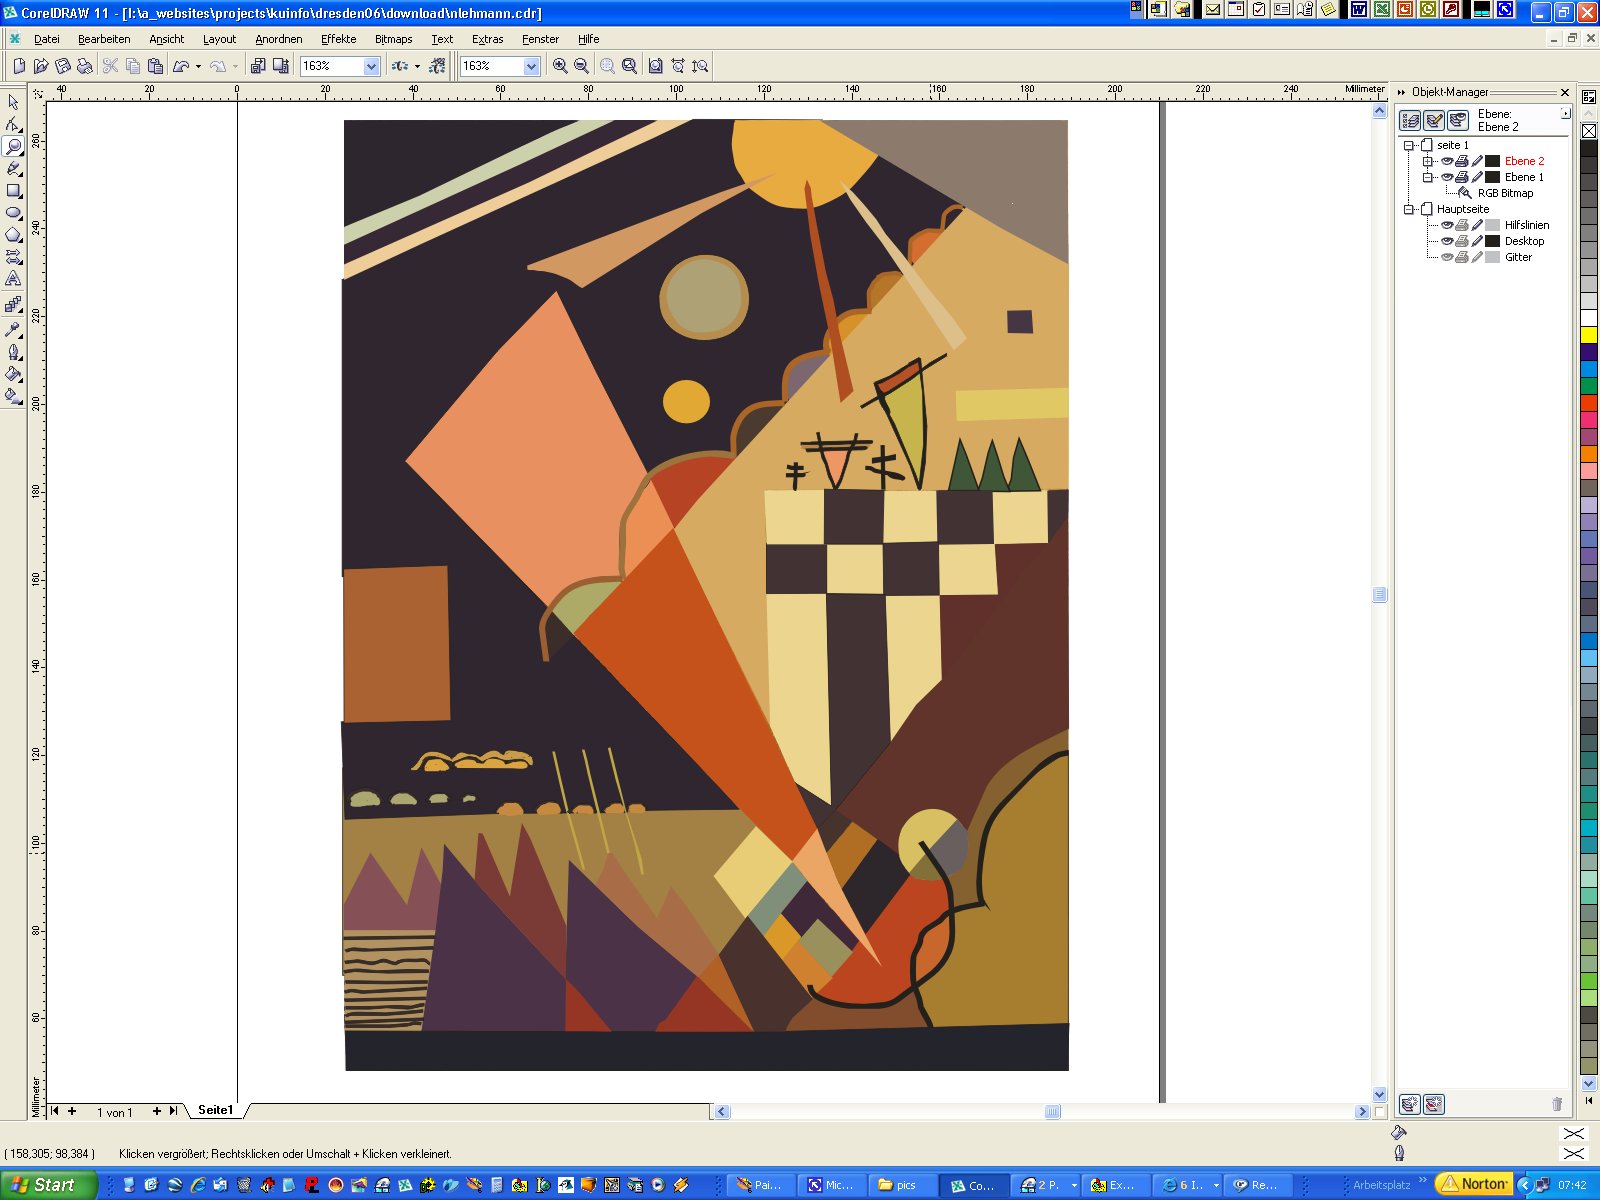Toggle visibility of Hilfslinien layer
Viewport: 1600px width, 1200px height.
[x=1447, y=225]
